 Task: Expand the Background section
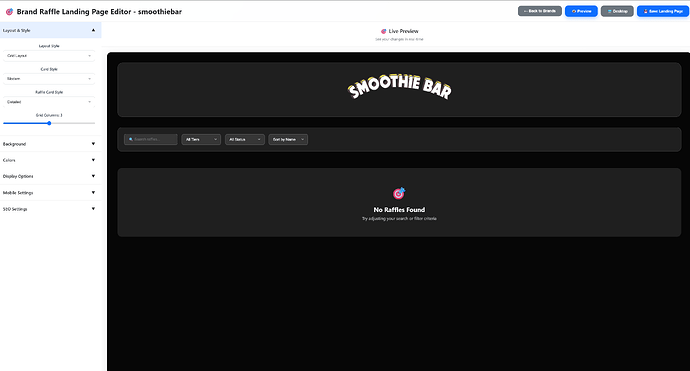(x=51, y=144)
